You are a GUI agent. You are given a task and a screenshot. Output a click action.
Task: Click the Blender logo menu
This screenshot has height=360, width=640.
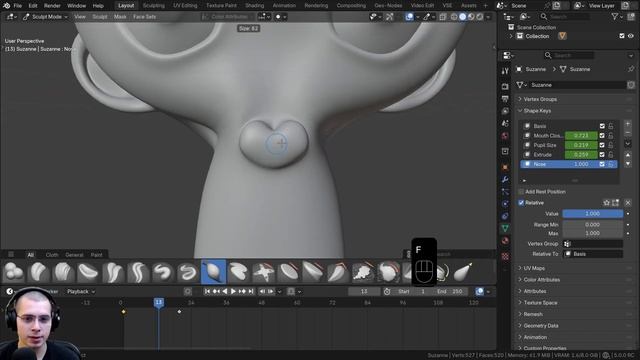click(x=6, y=6)
